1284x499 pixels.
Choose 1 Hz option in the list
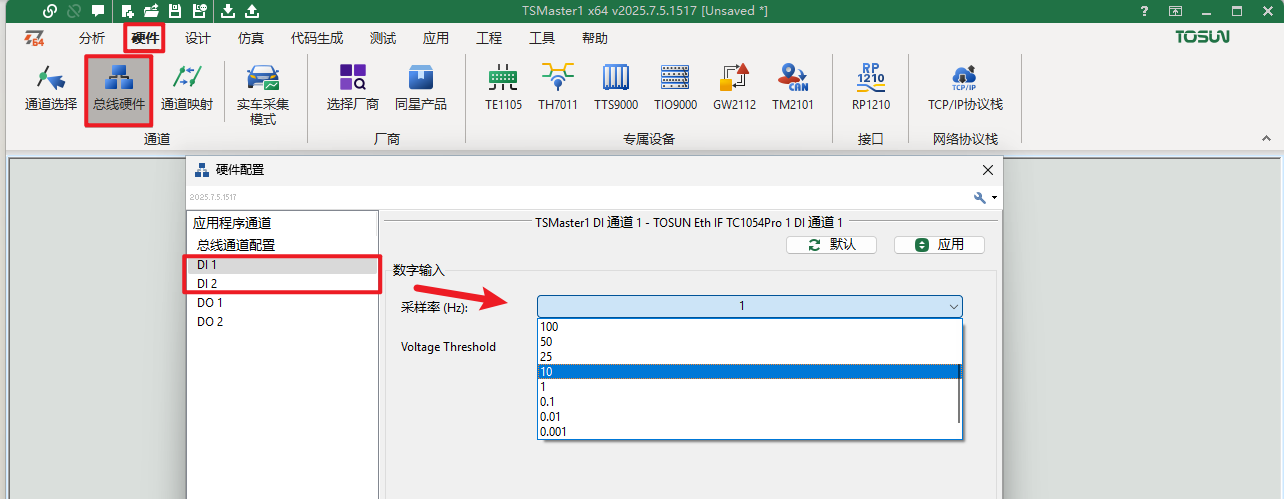point(748,387)
